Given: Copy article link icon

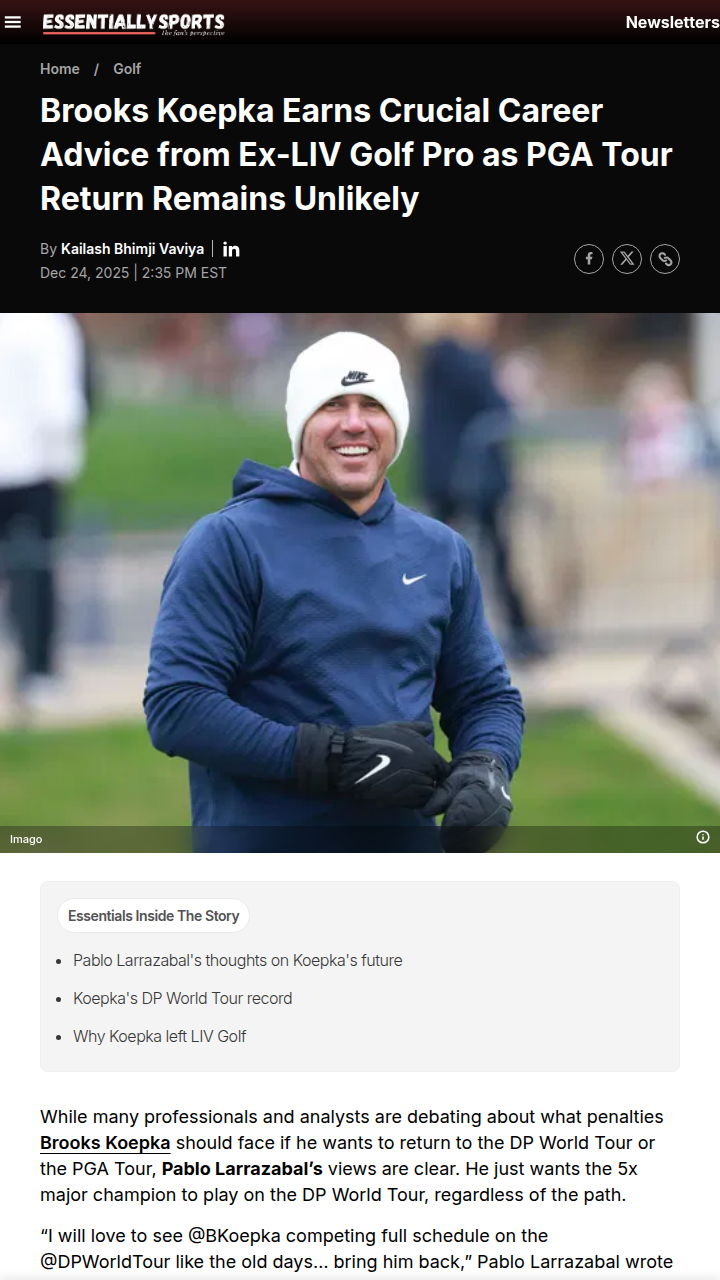Looking at the screenshot, I should point(665,259).
